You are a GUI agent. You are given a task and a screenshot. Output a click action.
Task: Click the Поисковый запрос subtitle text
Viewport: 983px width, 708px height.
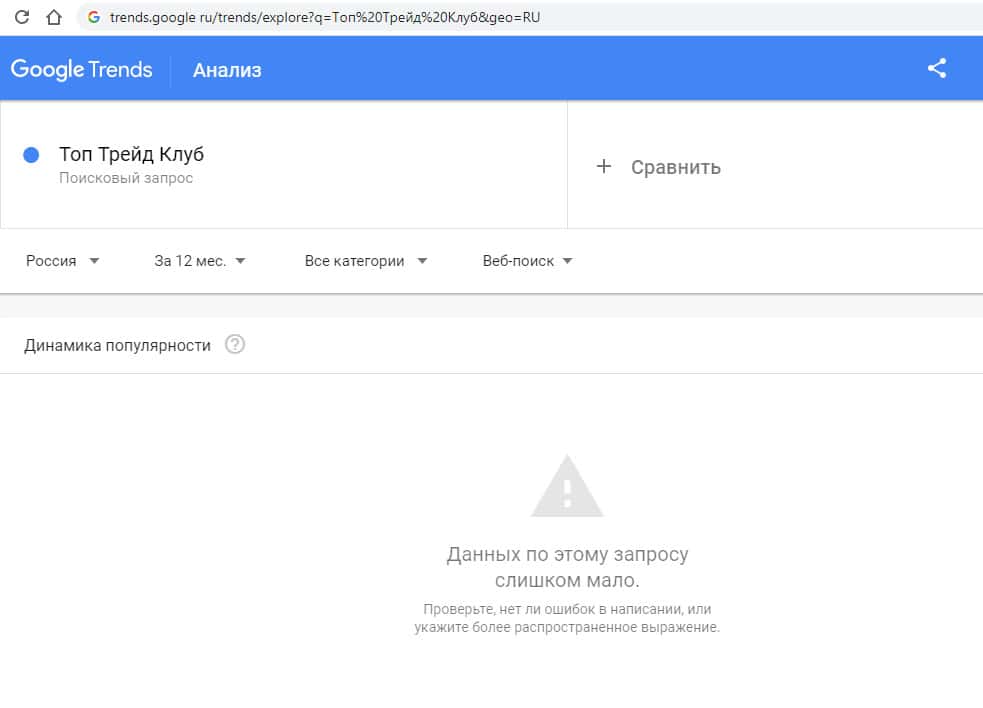tap(126, 178)
